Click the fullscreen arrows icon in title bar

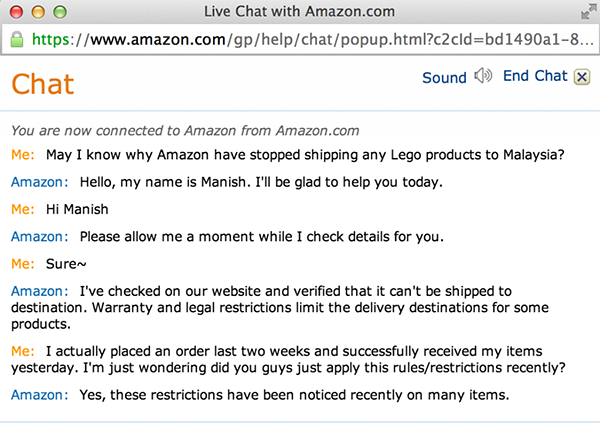click(586, 12)
